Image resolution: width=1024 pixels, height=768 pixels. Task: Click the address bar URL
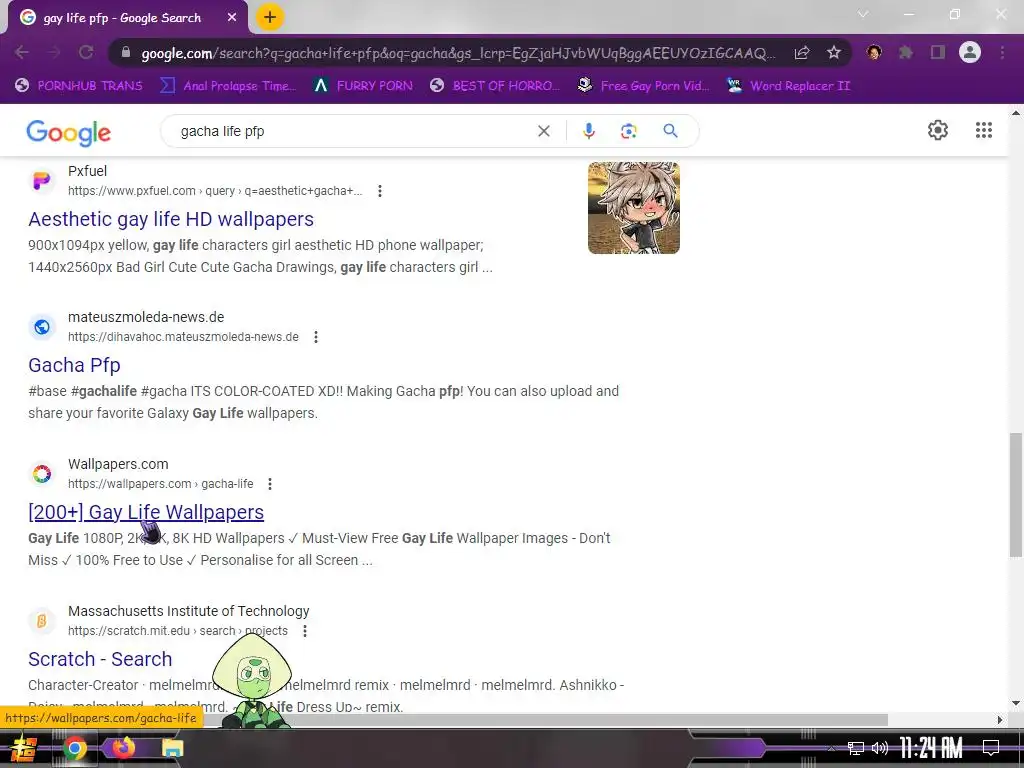pyautogui.click(x=457, y=53)
